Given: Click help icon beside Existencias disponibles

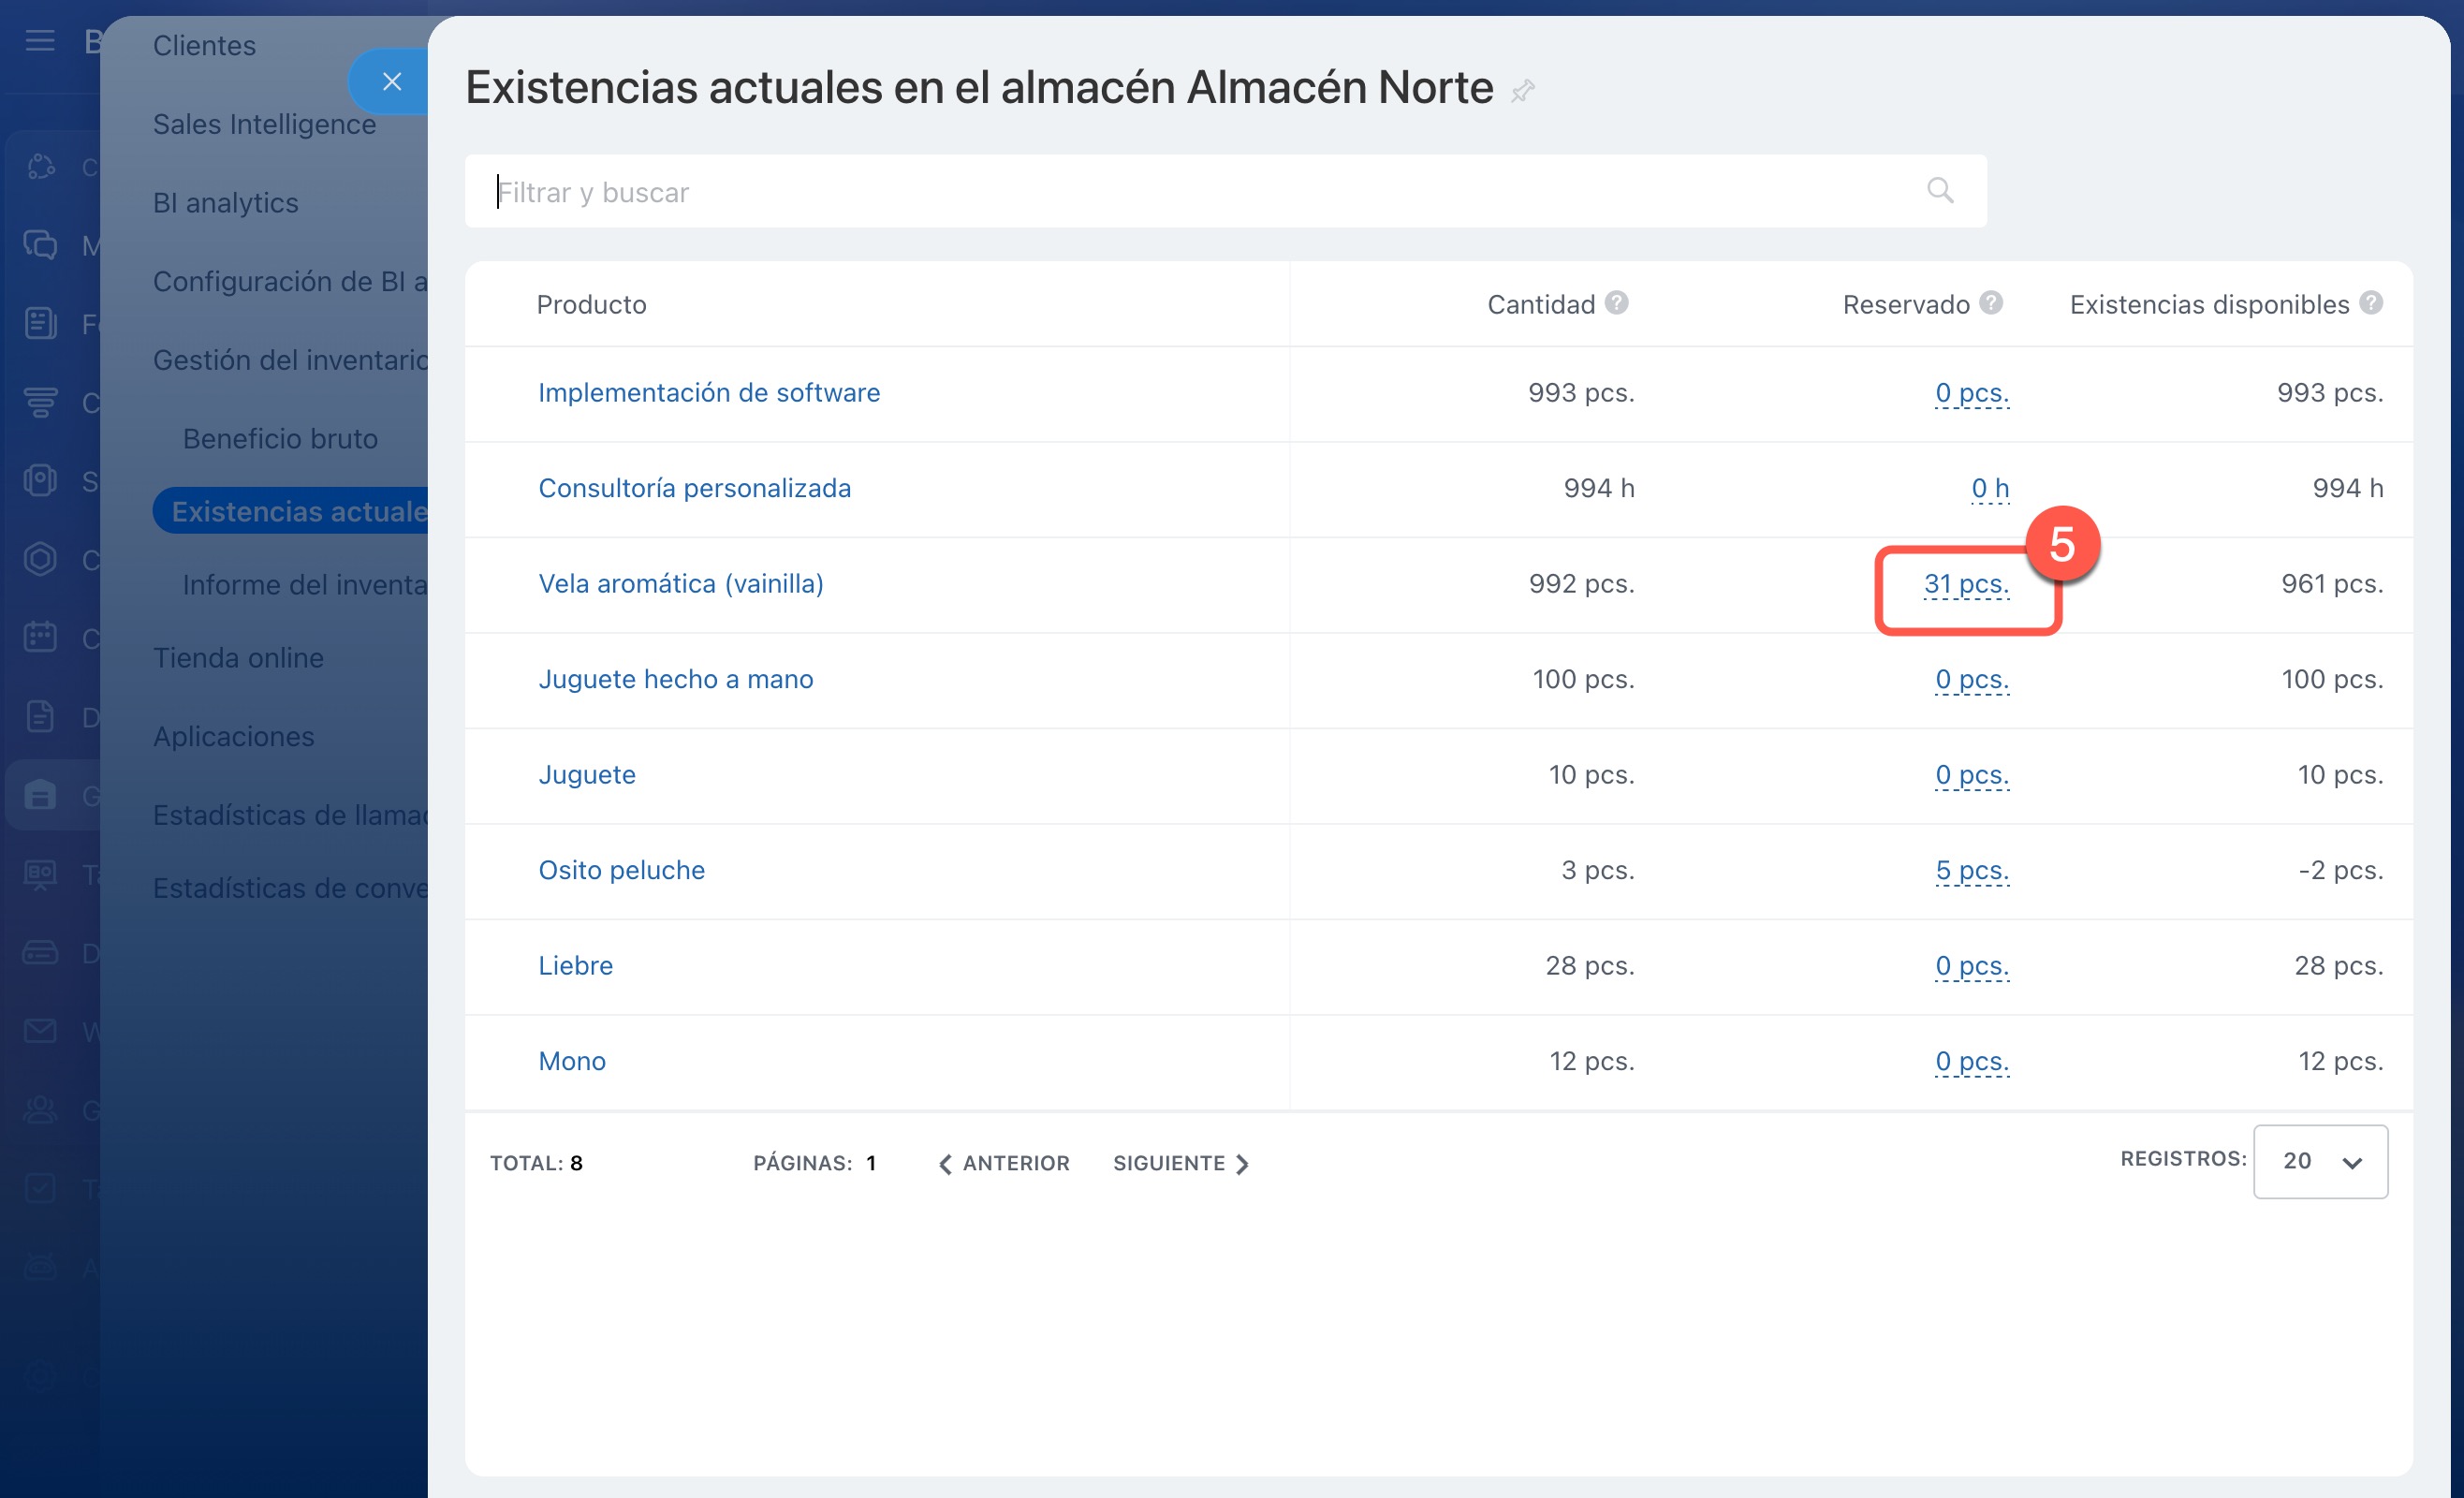Looking at the screenshot, I should pos(2370,303).
